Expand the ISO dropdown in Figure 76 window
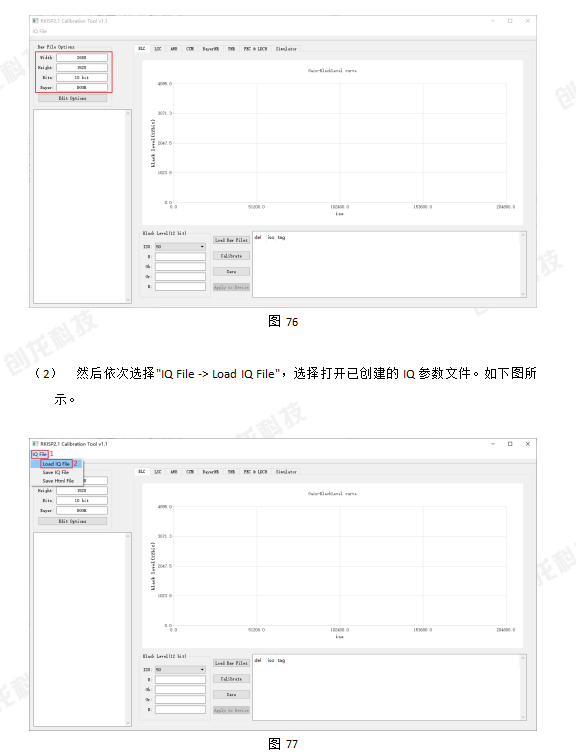Screen dimensions: 576x755 (x=180, y=247)
